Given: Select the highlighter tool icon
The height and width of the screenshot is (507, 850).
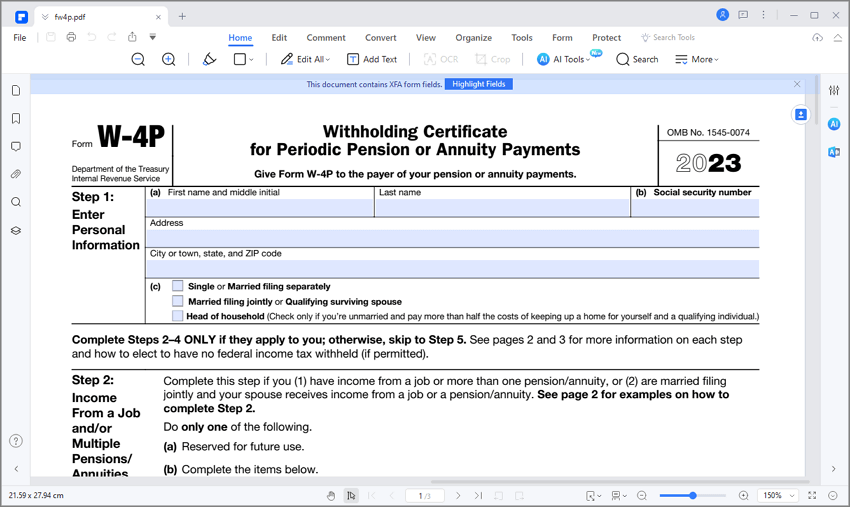Looking at the screenshot, I should click(x=209, y=60).
